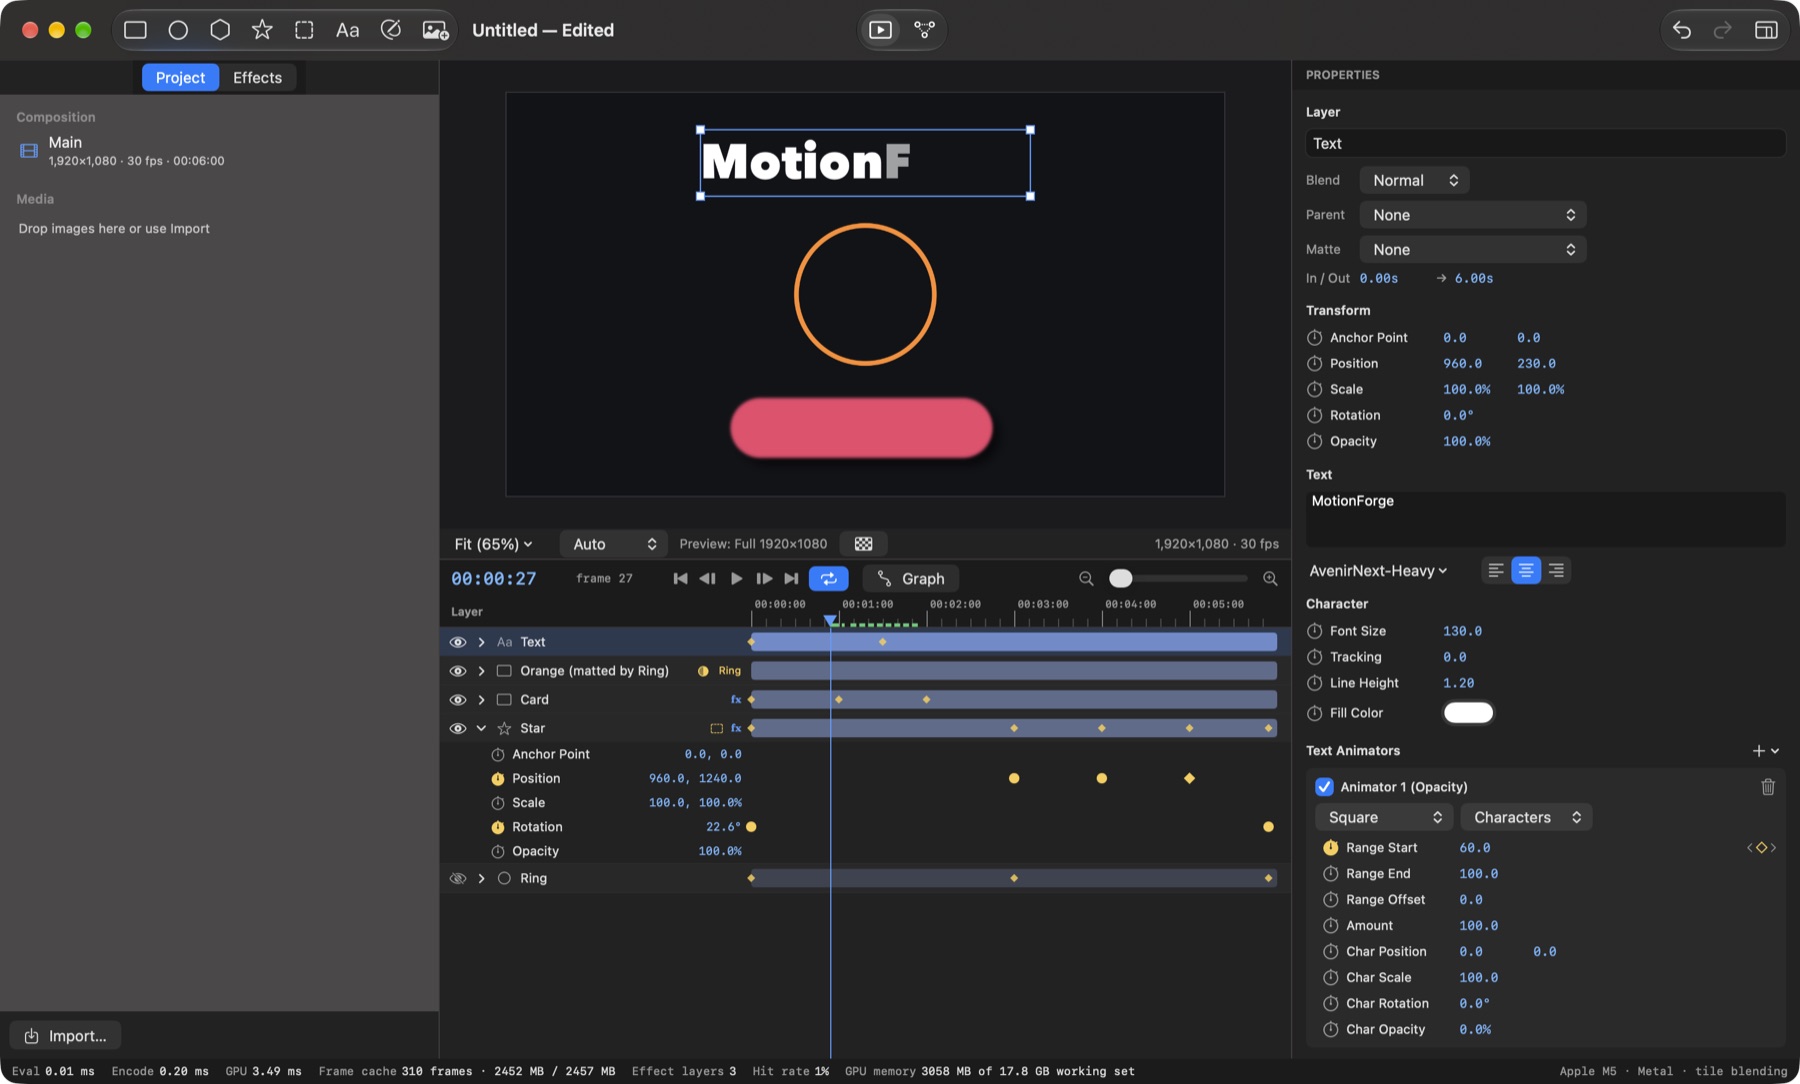The width and height of the screenshot is (1800, 1084).
Task: Toggle transparency checkerboard background
Action: click(x=863, y=544)
